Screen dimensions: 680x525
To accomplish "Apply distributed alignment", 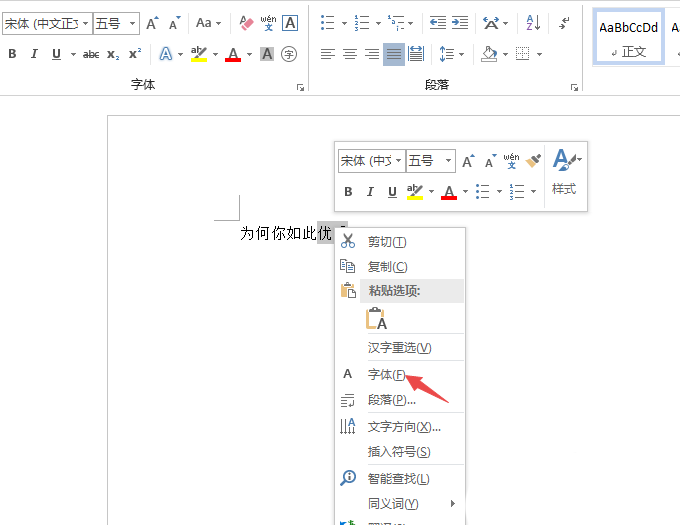I will 416,54.
